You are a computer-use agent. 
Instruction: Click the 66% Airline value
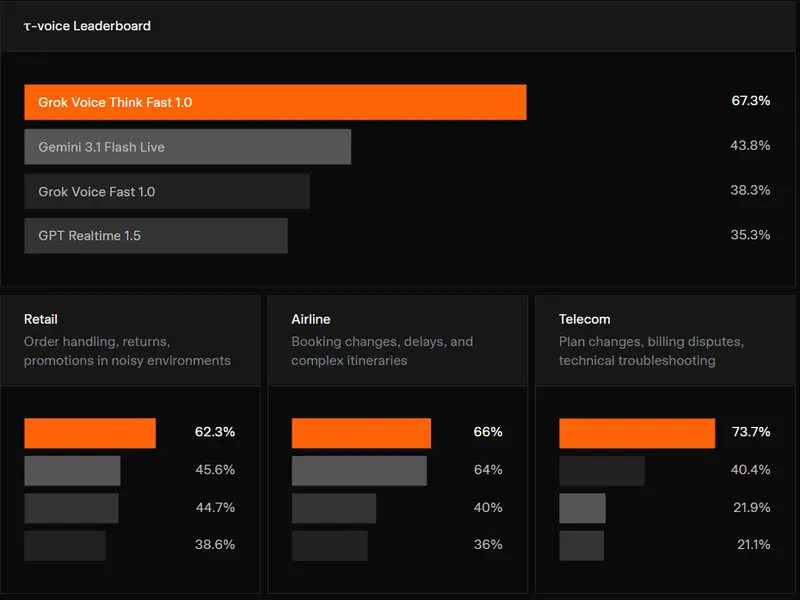488,432
